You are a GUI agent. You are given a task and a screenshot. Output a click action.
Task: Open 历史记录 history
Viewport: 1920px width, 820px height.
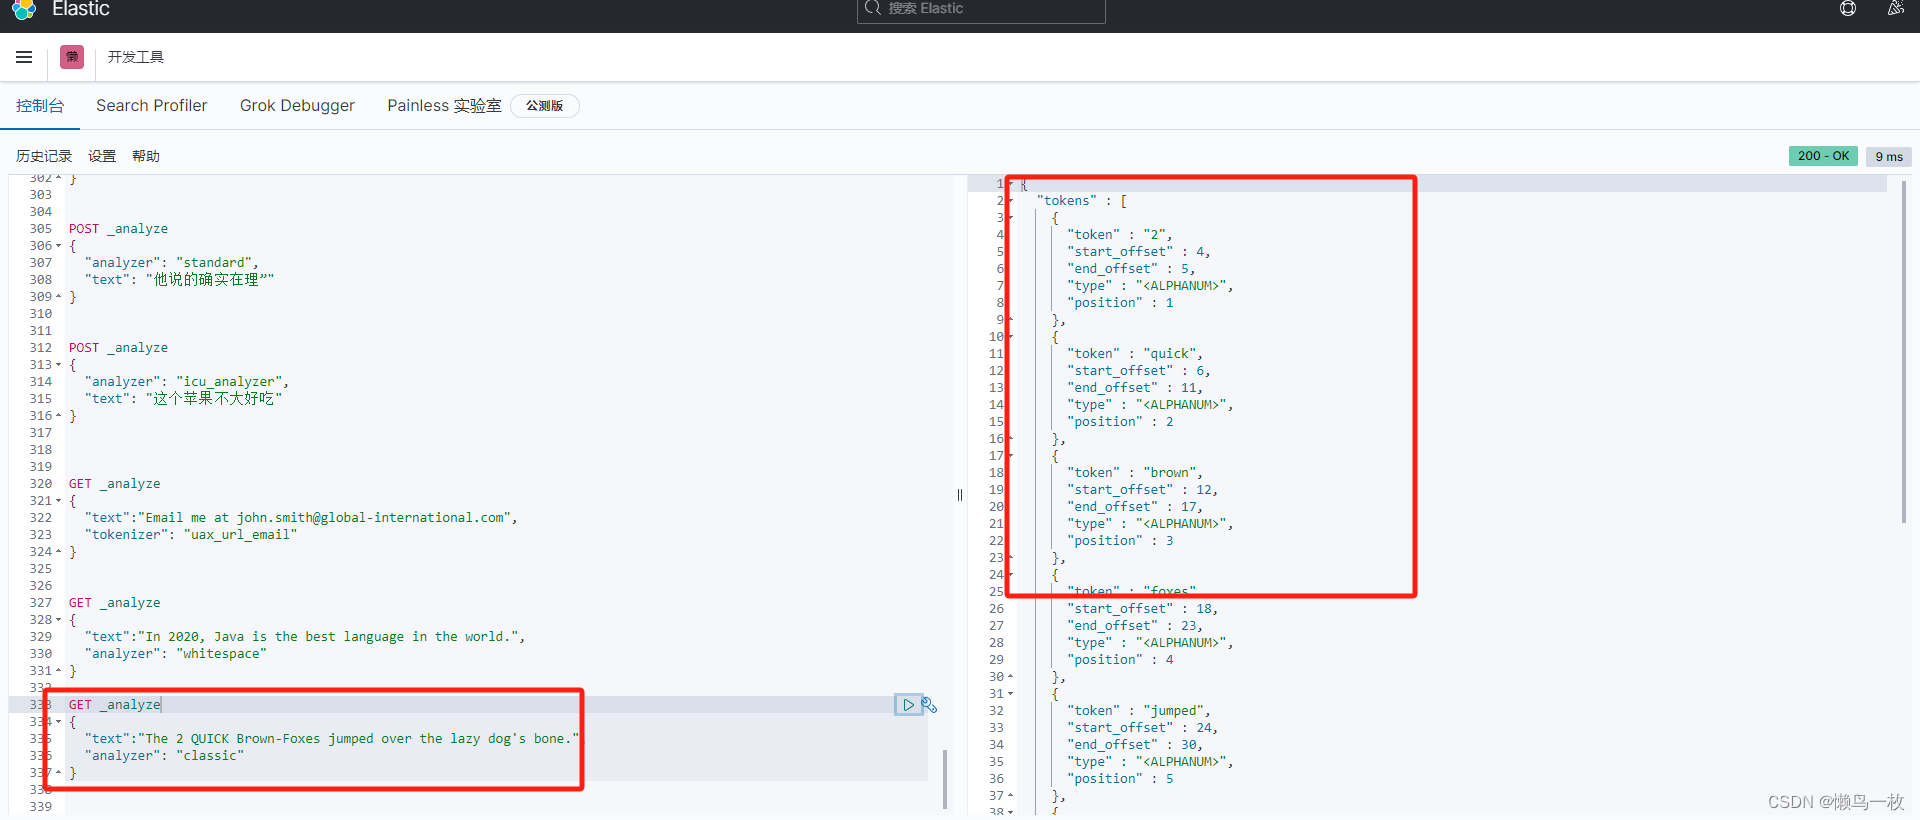(x=44, y=156)
